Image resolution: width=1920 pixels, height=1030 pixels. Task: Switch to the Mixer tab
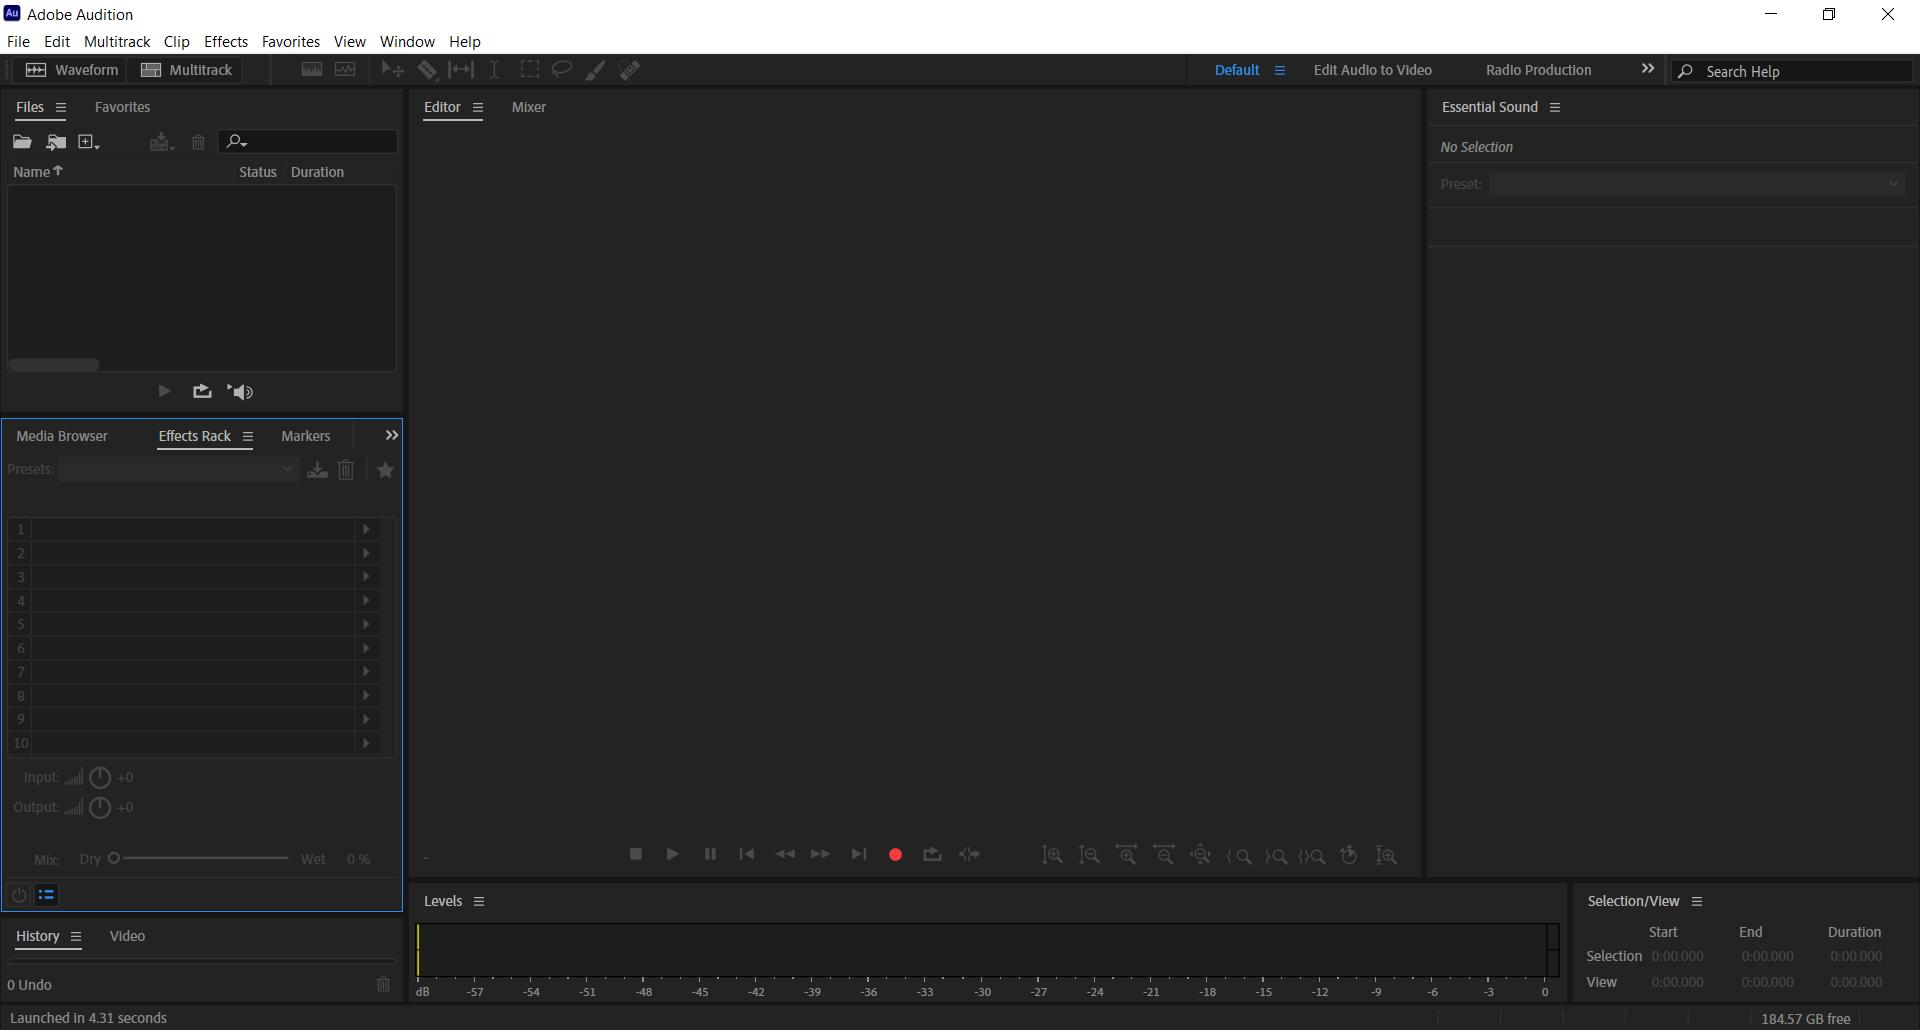click(x=529, y=107)
